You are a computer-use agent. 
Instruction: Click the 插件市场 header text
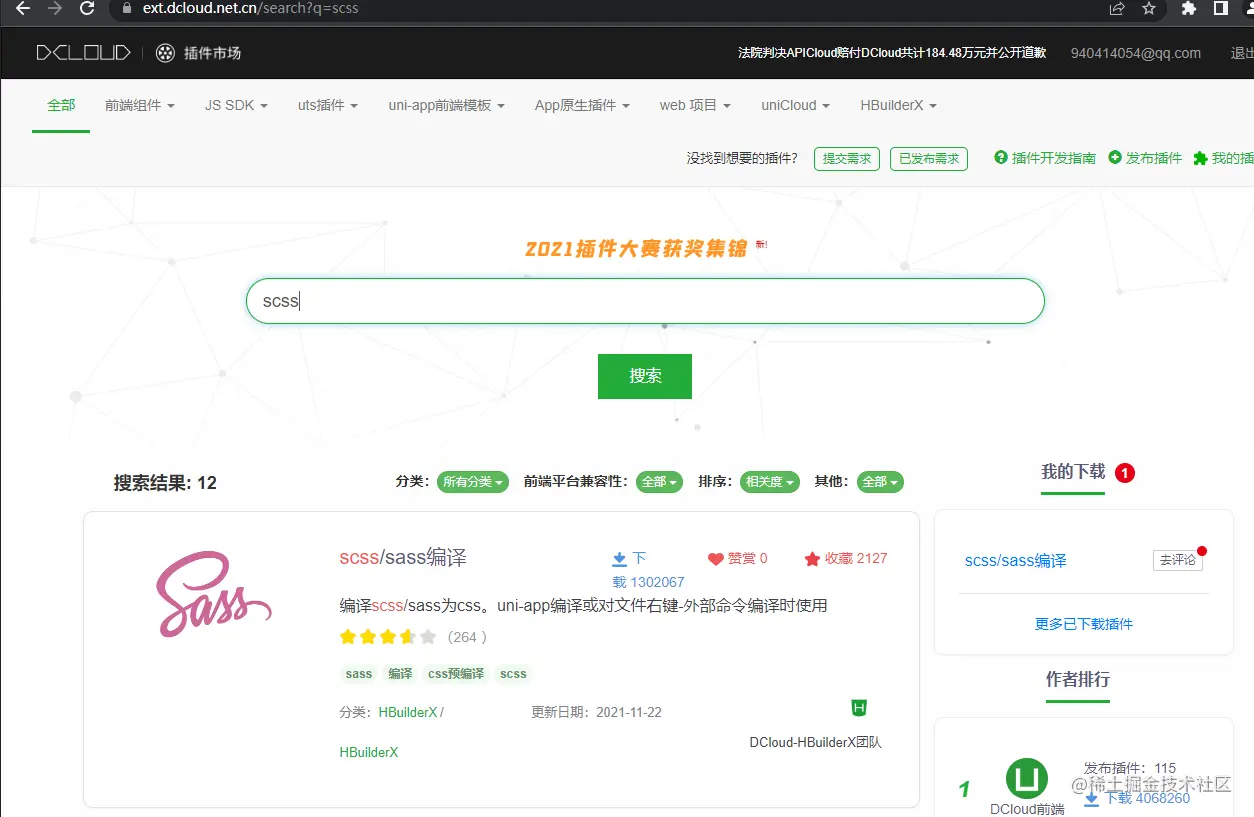[x=212, y=53]
